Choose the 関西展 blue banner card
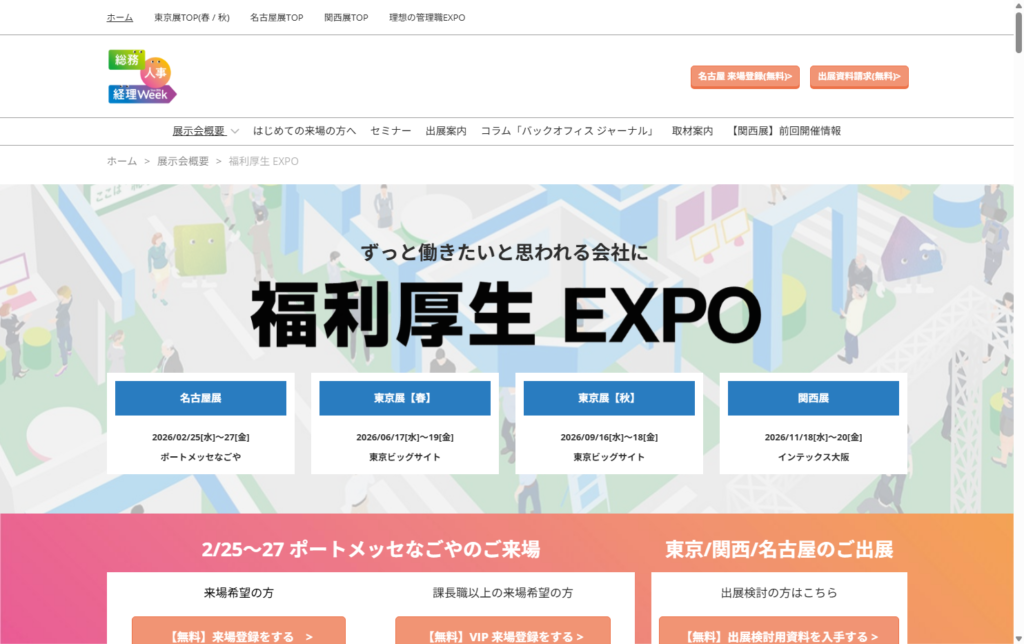 [x=813, y=398]
